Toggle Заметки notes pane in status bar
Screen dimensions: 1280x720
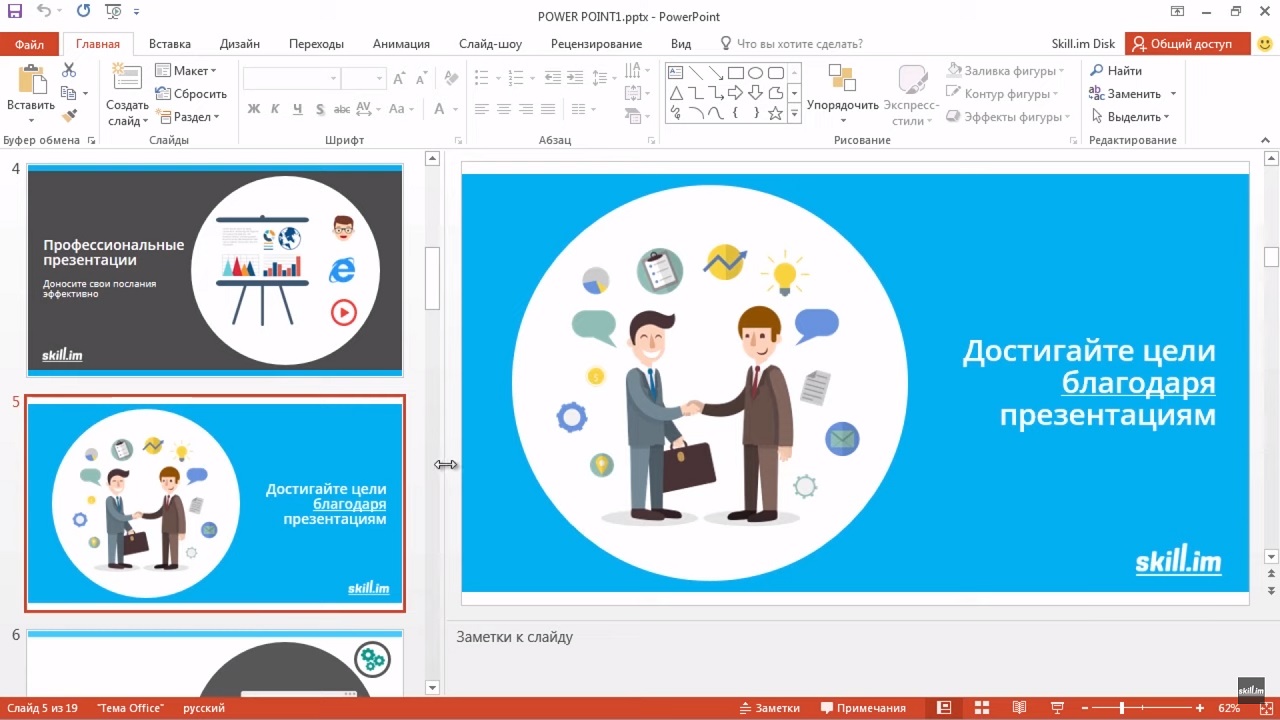pos(767,708)
